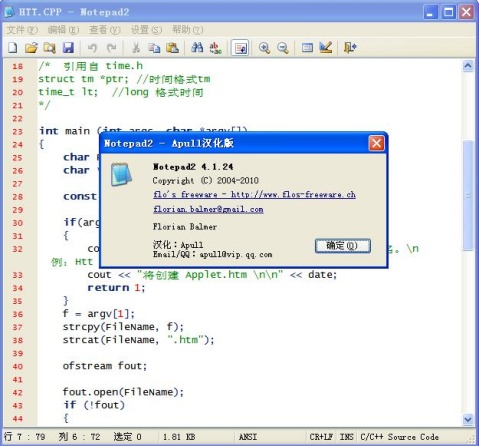Click the 确定 button in About dialog
This screenshot has height=446, width=479.
[343, 246]
